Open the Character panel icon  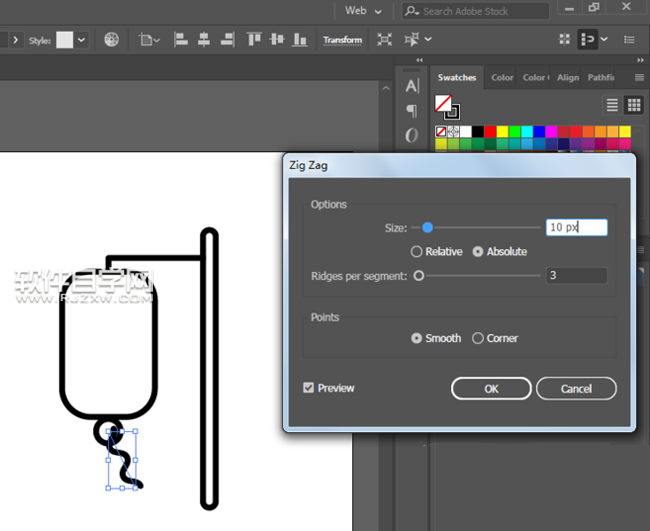click(x=412, y=86)
